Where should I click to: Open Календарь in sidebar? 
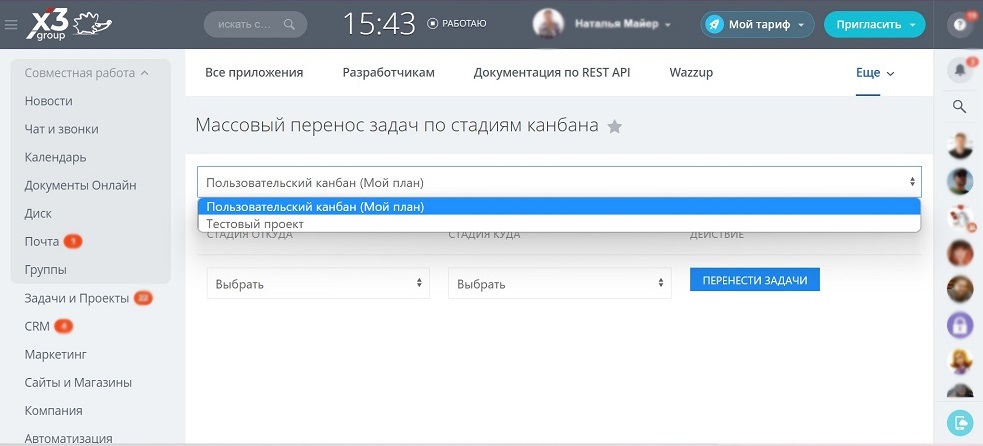click(55, 157)
